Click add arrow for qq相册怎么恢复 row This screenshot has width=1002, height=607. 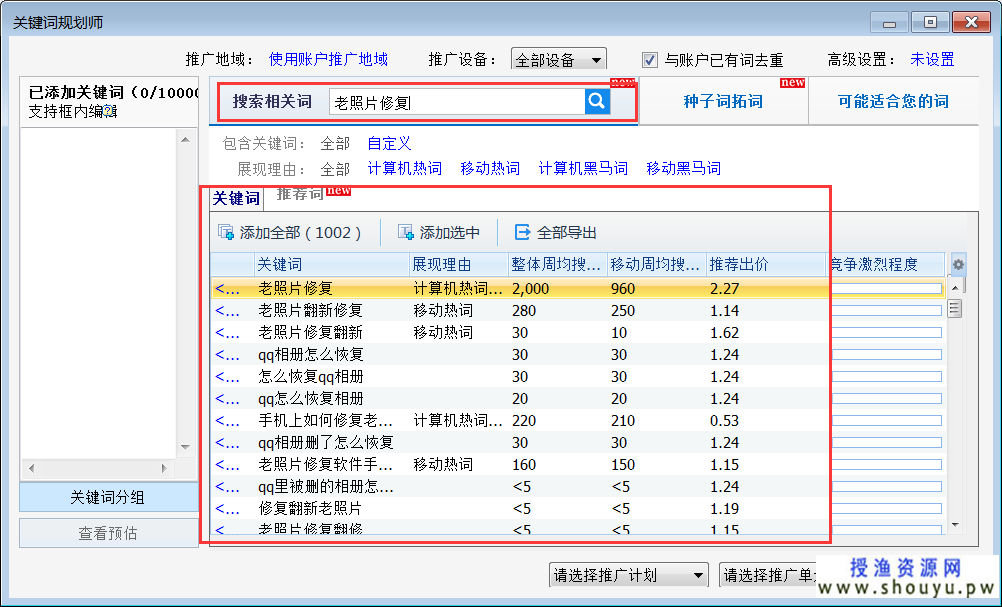[227, 355]
